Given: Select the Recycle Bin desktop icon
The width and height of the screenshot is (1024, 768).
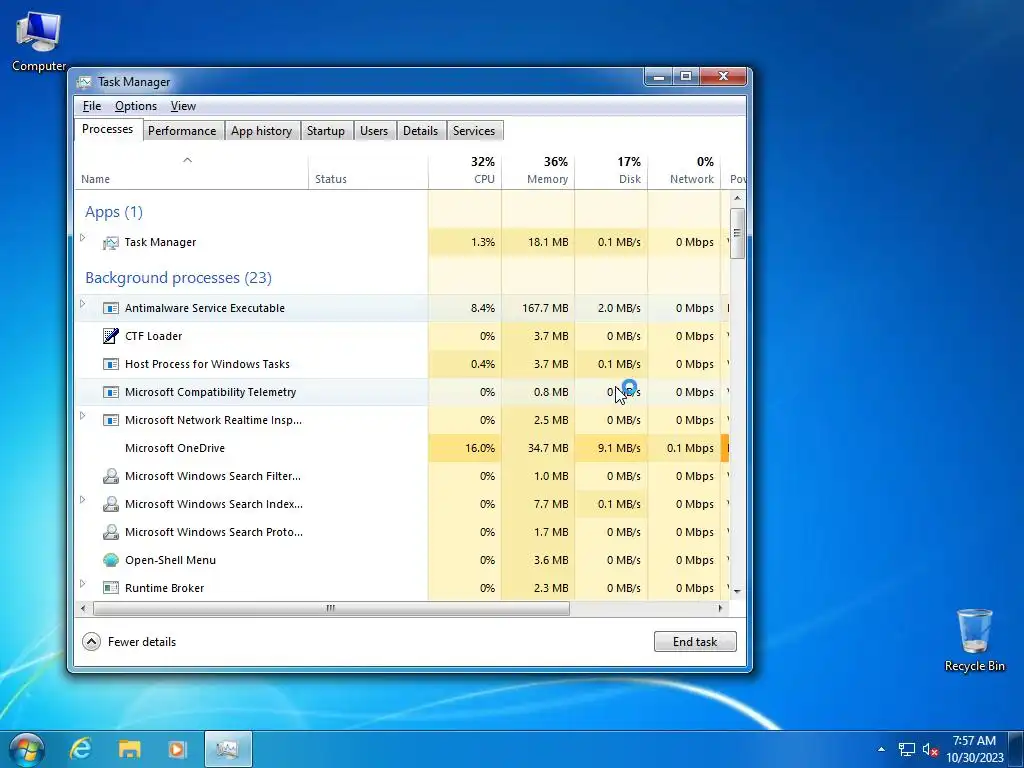Looking at the screenshot, I should (974, 641).
